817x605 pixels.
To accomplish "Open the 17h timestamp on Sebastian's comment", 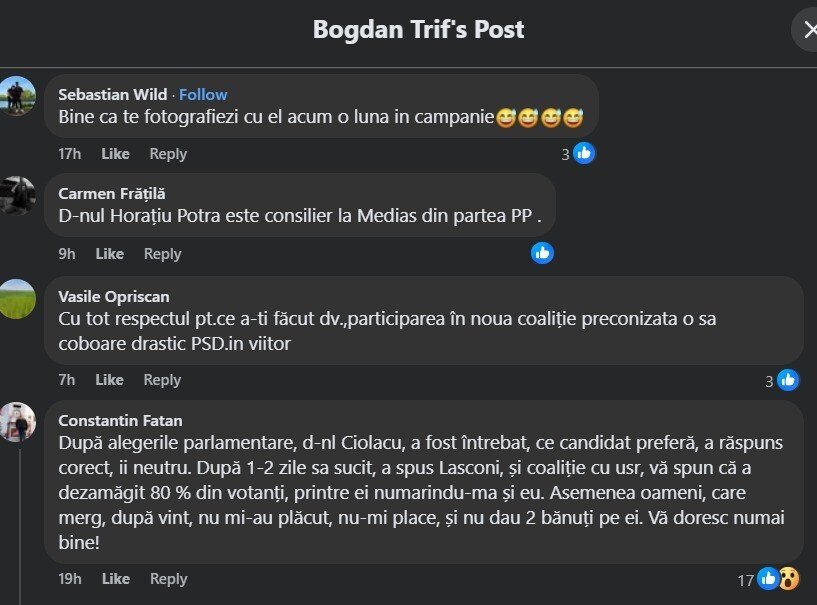I will pos(69,154).
